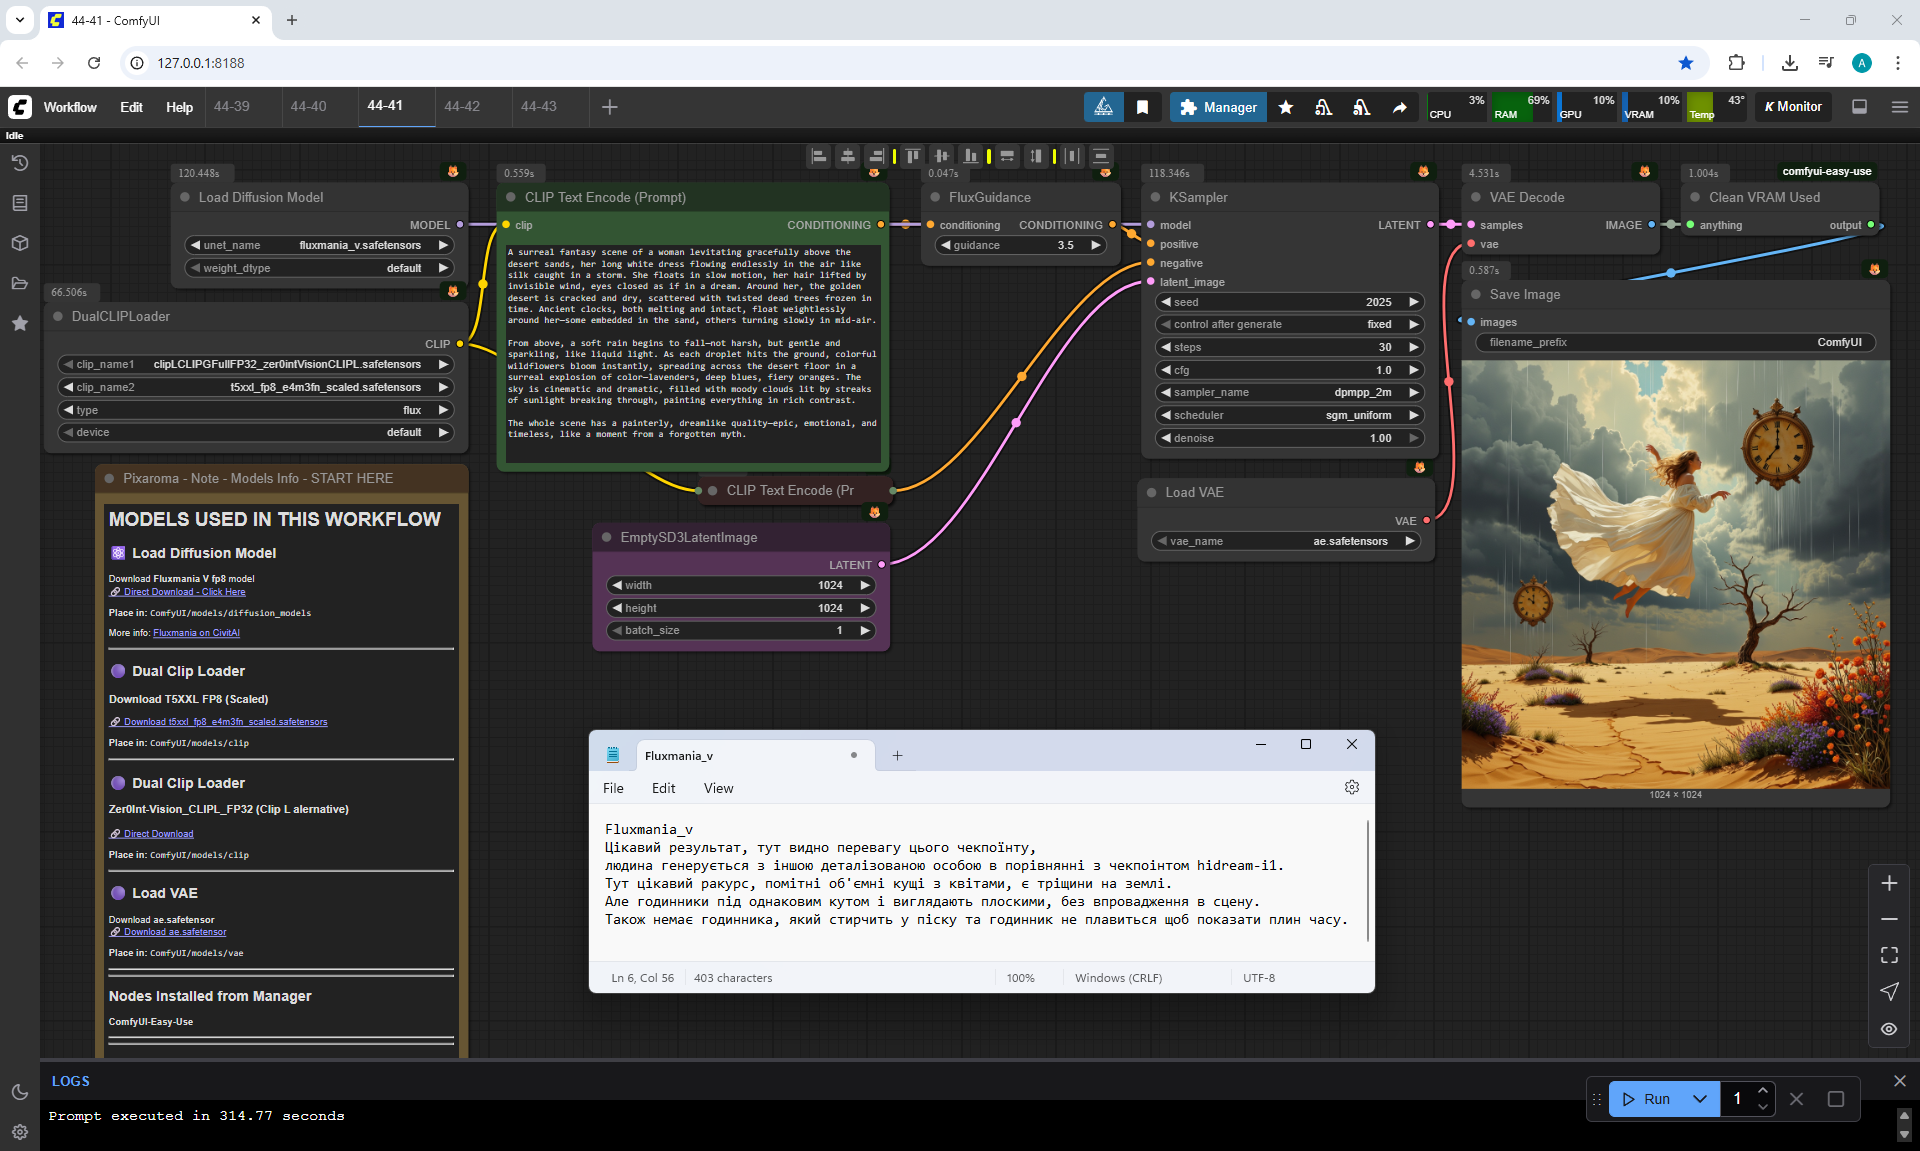Viewport: 1920px width, 1151px height.
Task: Toggle dark theme moon icon
Action: click(x=19, y=1092)
